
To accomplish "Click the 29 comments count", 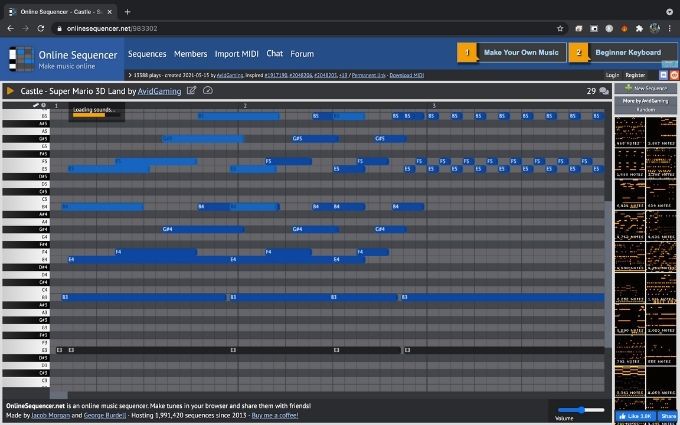I will (x=591, y=91).
